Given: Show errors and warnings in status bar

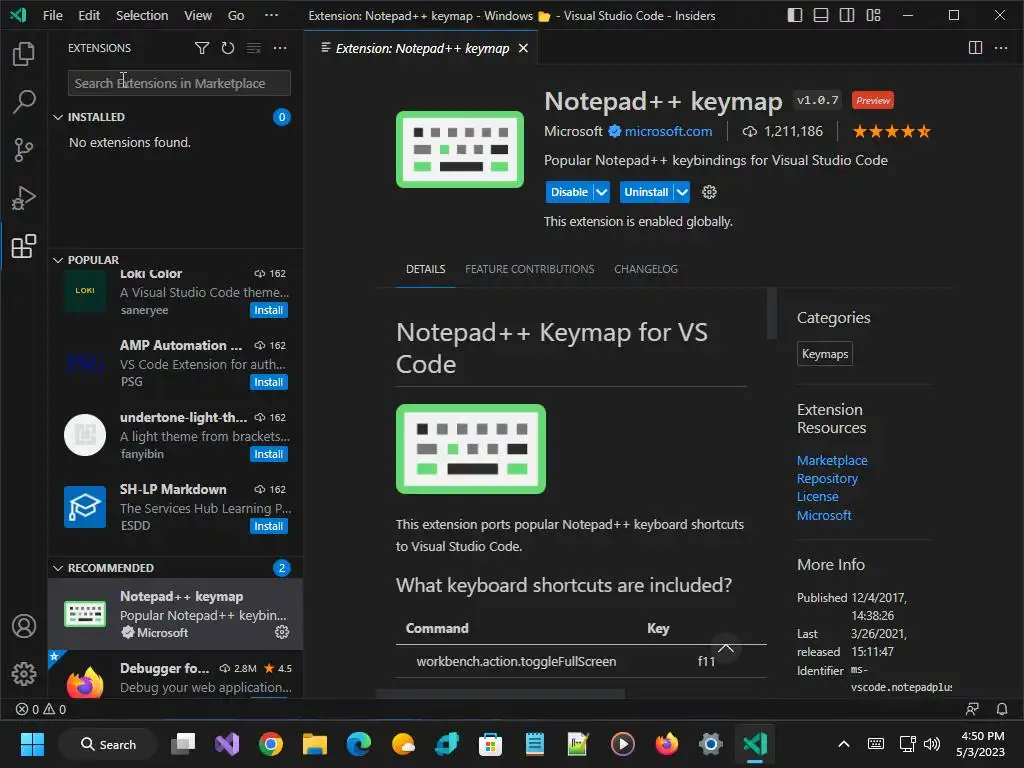Looking at the screenshot, I should [40, 709].
